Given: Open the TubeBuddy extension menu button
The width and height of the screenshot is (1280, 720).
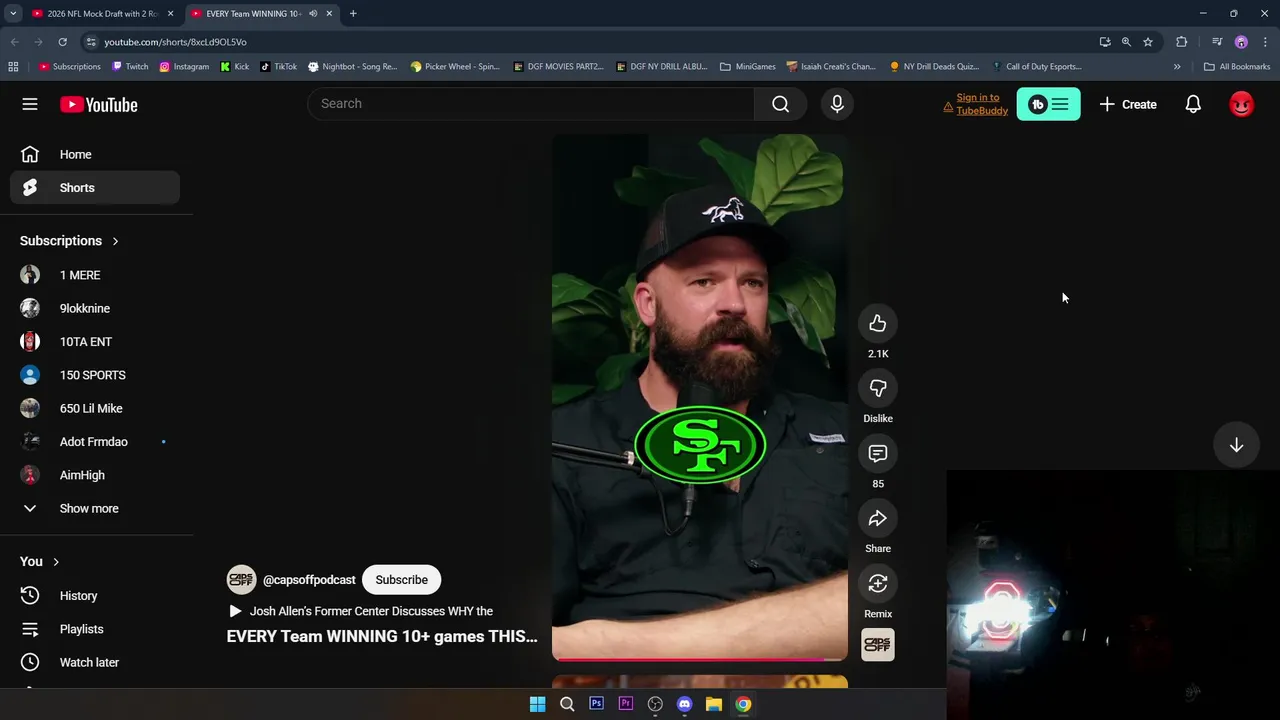Looking at the screenshot, I should pyautogui.click(x=1048, y=104).
